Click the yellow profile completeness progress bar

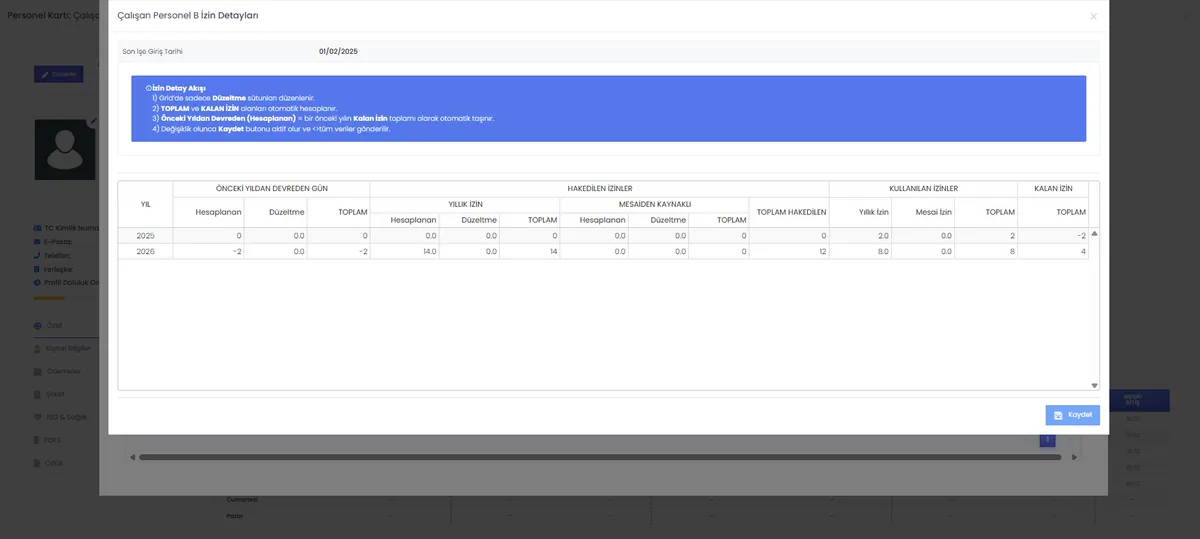tap(49, 298)
